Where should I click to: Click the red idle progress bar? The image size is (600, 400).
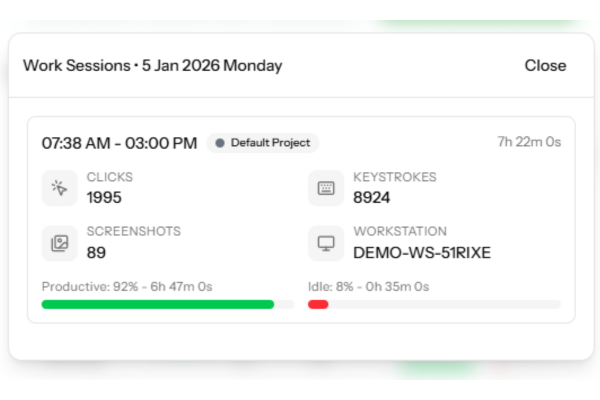pyautogui.click(x=318, y=304)
